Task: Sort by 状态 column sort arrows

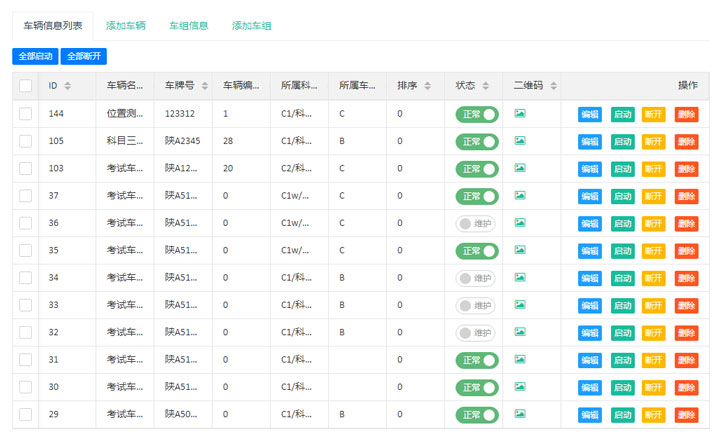Action: [x=485, y=86]
